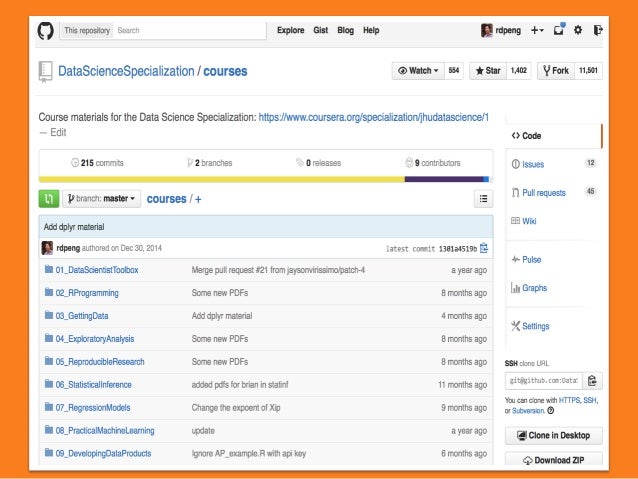Image resolution: width=638 pixels, height=479 pixels.
Task: Open account settings gear icon
Action: point(578,30)
